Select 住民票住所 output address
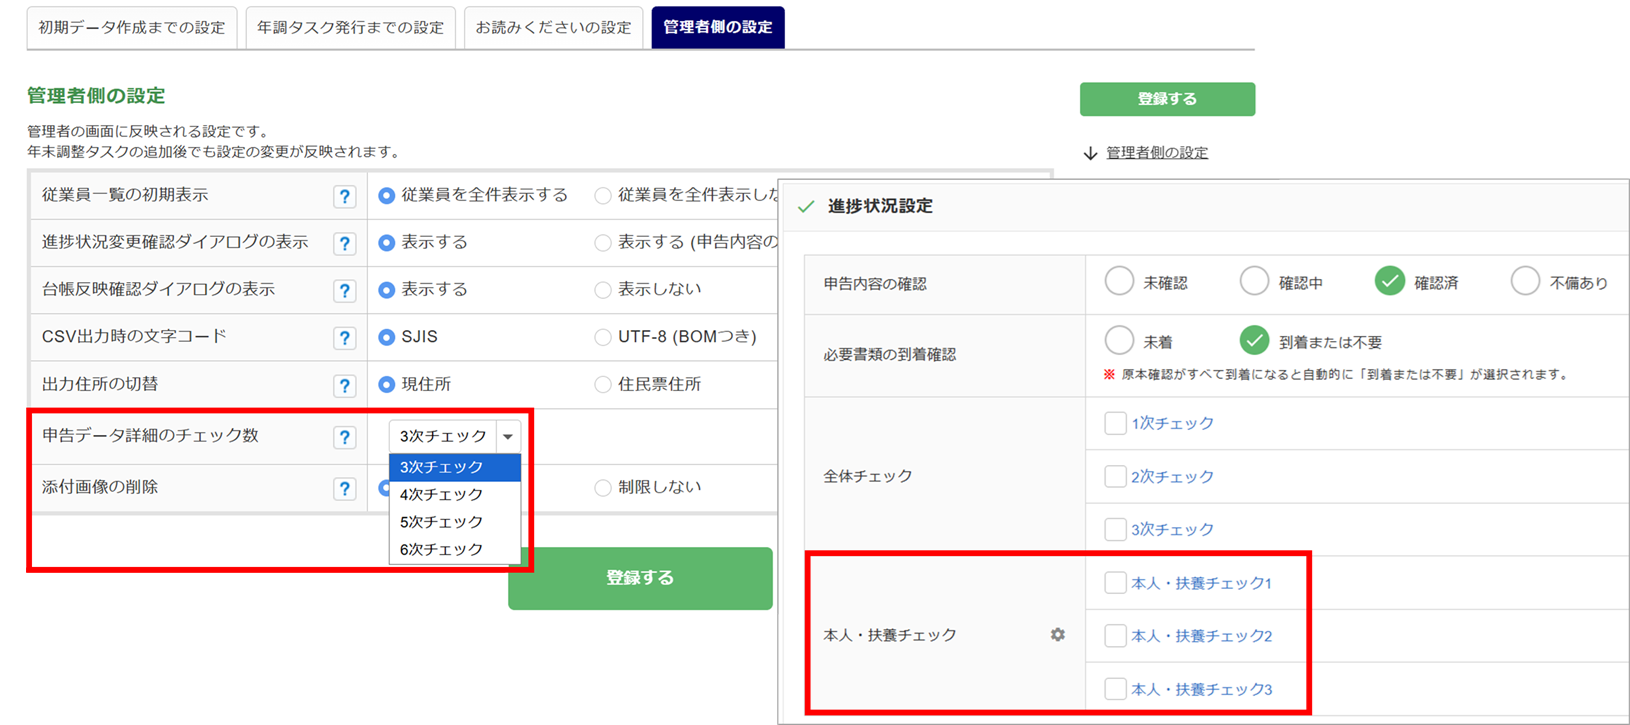This screenshot has width=1630, height=725. (x=602, y=385)
